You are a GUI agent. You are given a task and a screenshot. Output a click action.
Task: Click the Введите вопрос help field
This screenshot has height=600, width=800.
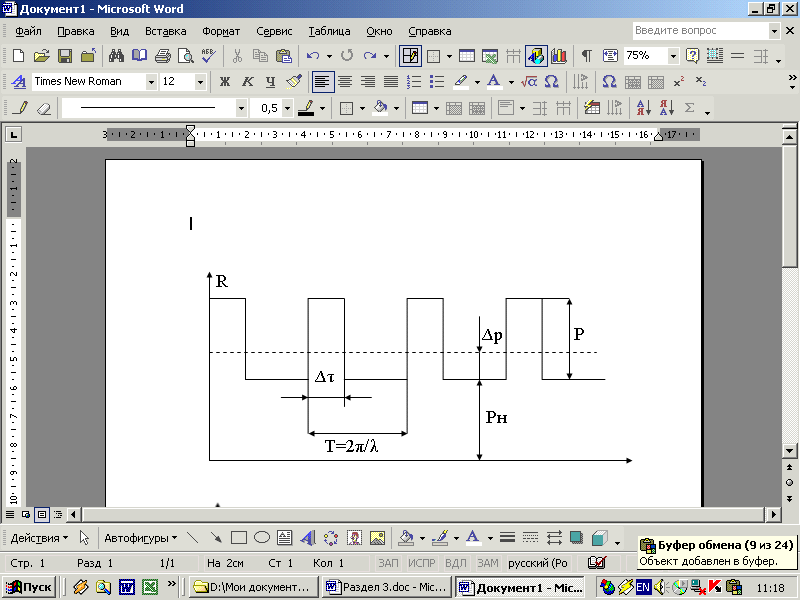[699, 31]
